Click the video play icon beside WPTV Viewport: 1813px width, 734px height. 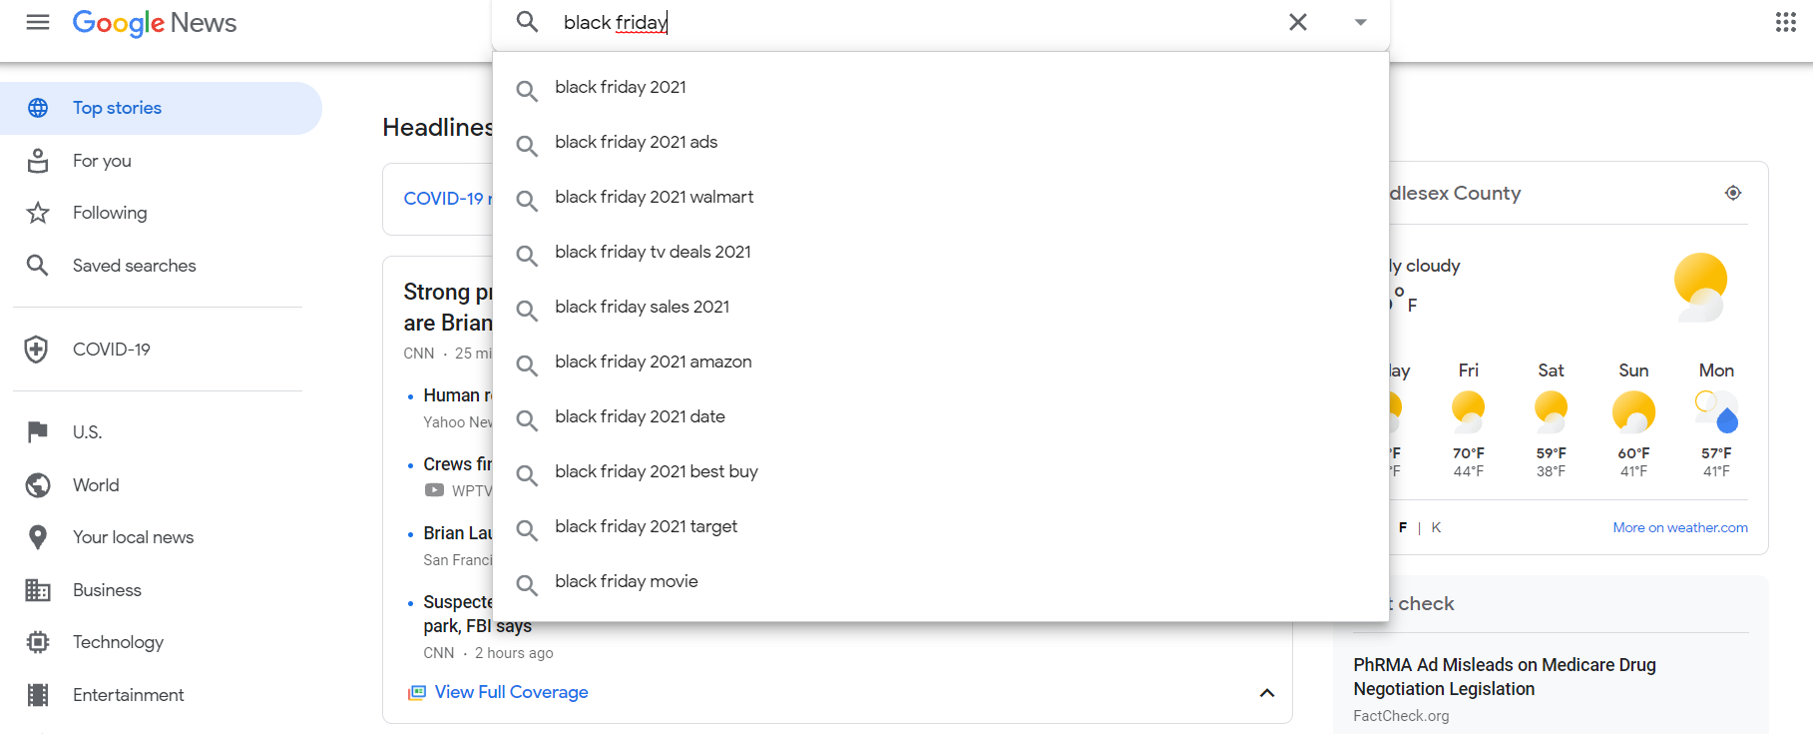(x=434, y=490)
